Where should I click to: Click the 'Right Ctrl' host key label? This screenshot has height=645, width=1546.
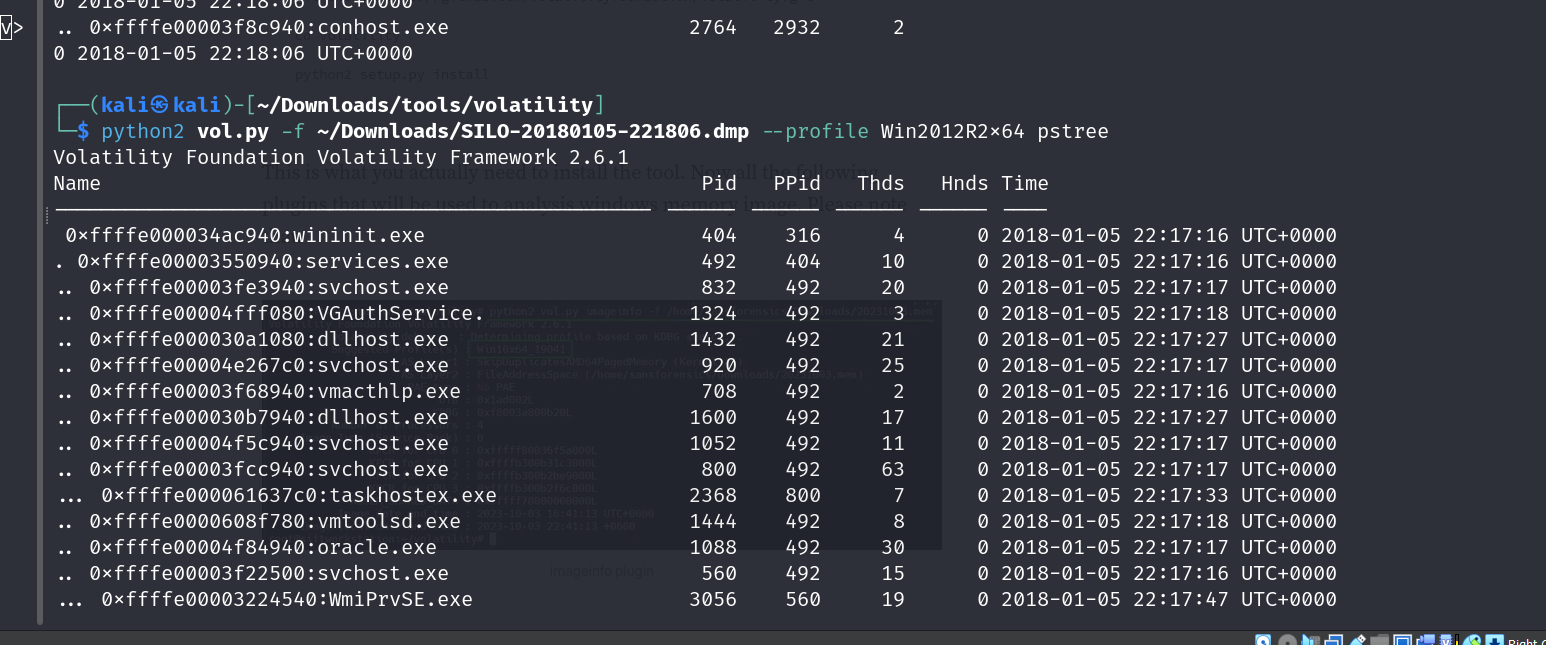pyautogui.click(x=1527, y=641)
